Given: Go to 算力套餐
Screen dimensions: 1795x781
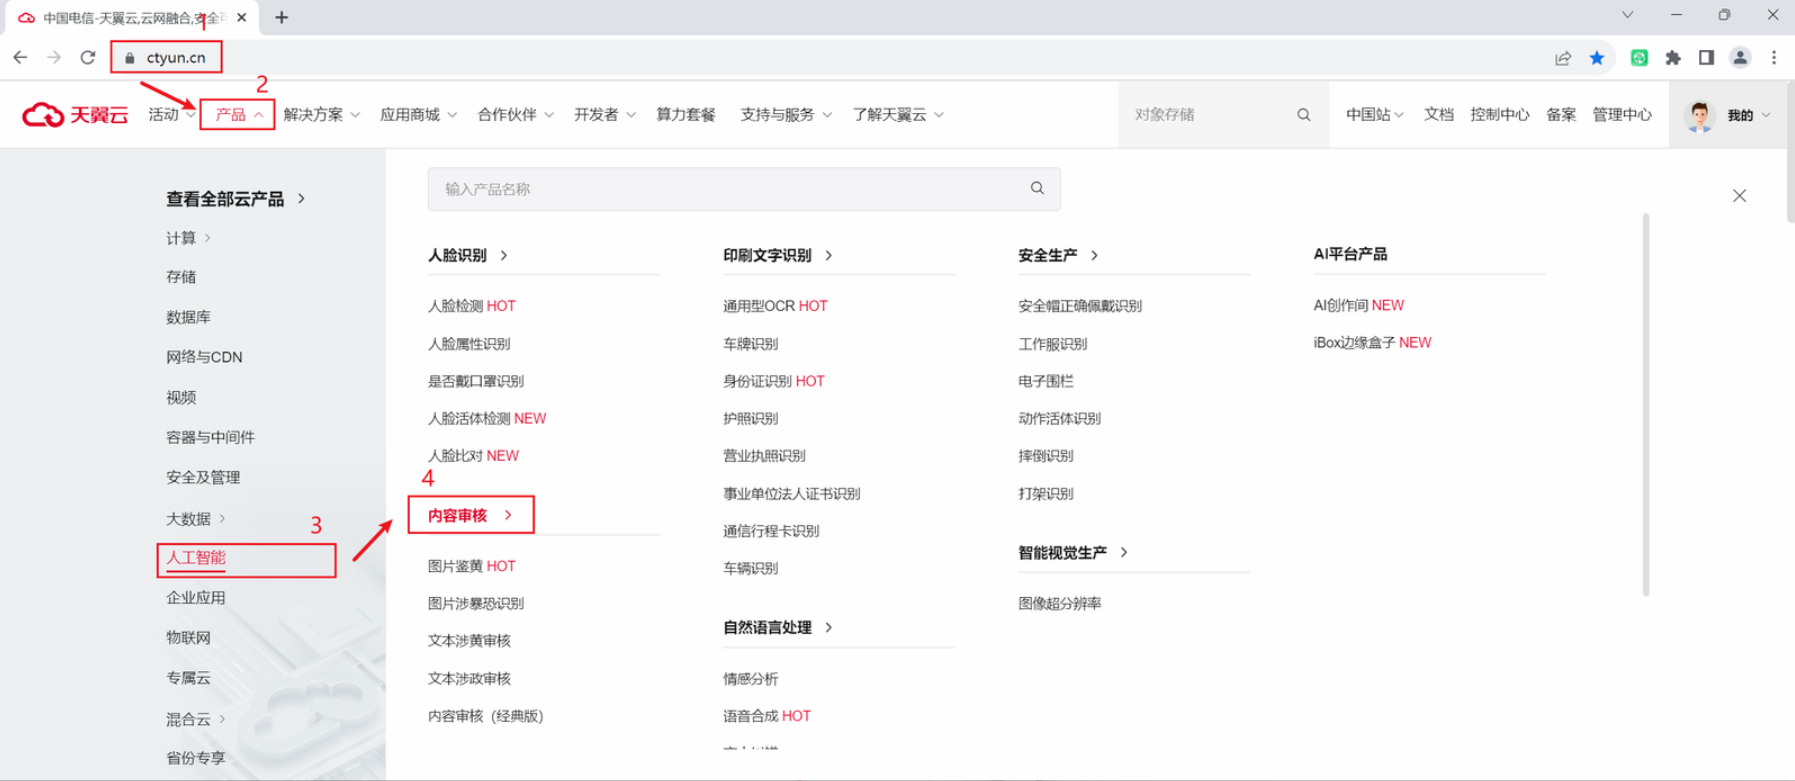Looking at the screenshot, I should [686, 115].
